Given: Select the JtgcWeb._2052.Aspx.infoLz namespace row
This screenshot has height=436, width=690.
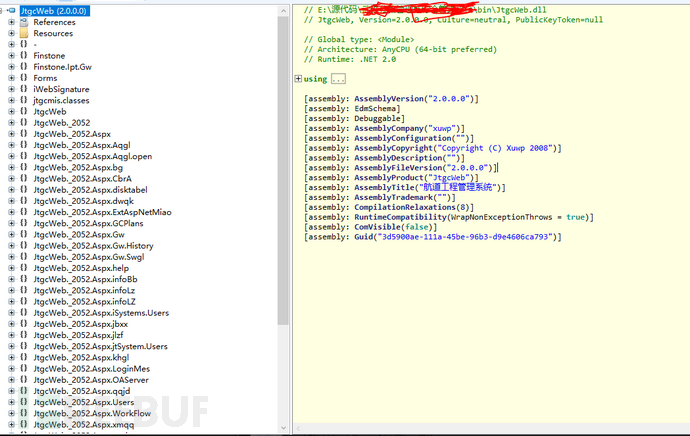Looking at the screenshot, I should pos(84,290).
